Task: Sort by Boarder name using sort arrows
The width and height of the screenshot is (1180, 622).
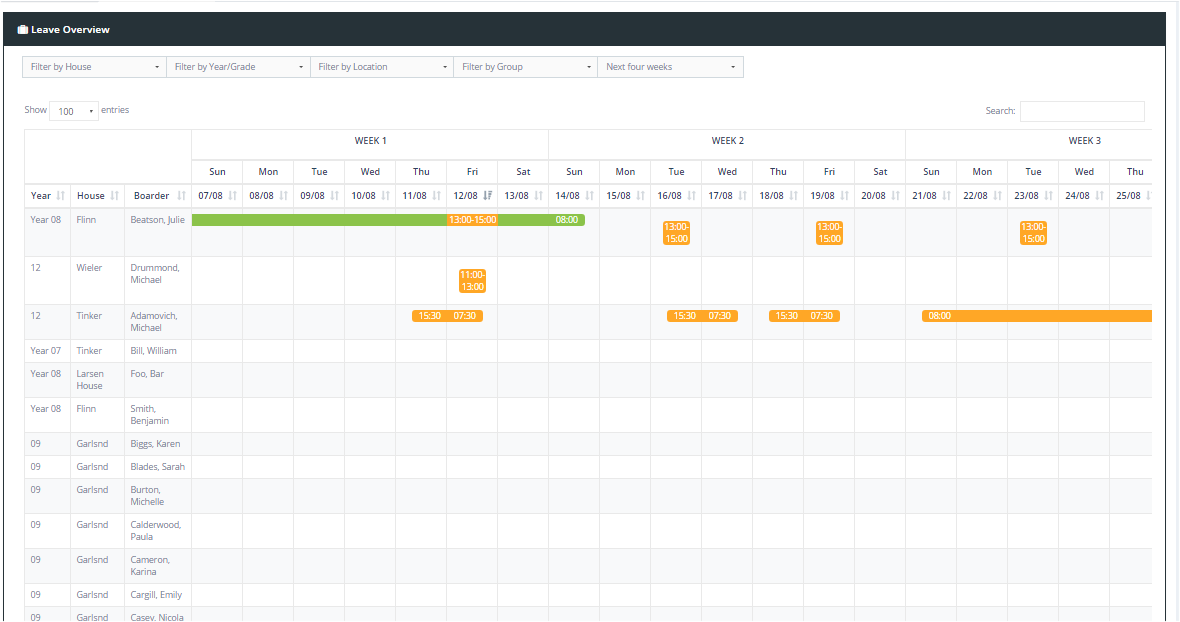Action: click(x=181, y=196)
